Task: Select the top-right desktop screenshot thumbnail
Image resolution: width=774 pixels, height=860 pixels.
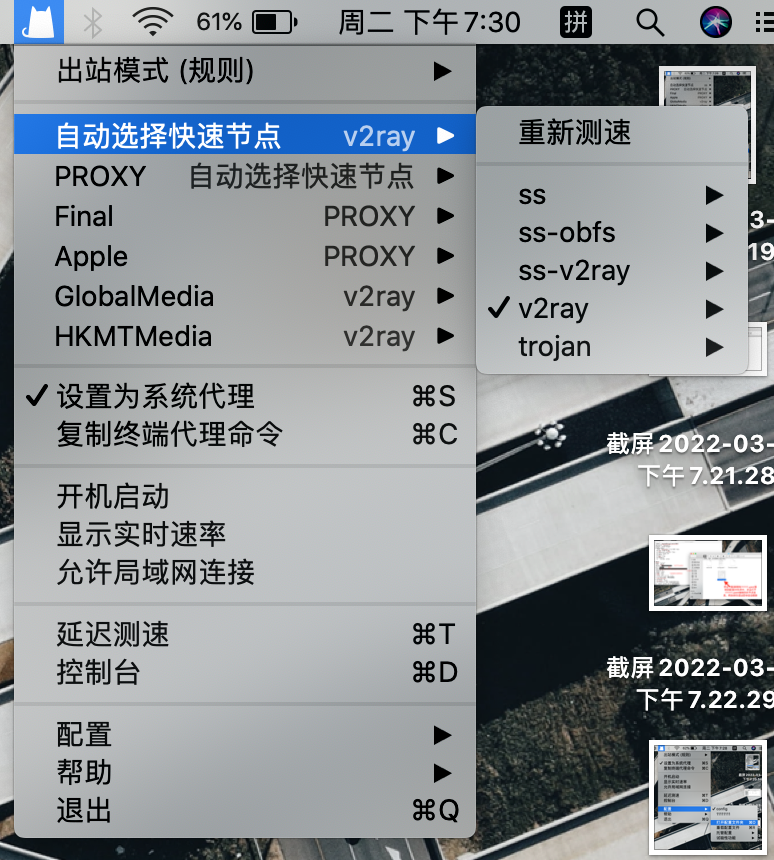Action: pyautogui.click(x=707, y=88)
